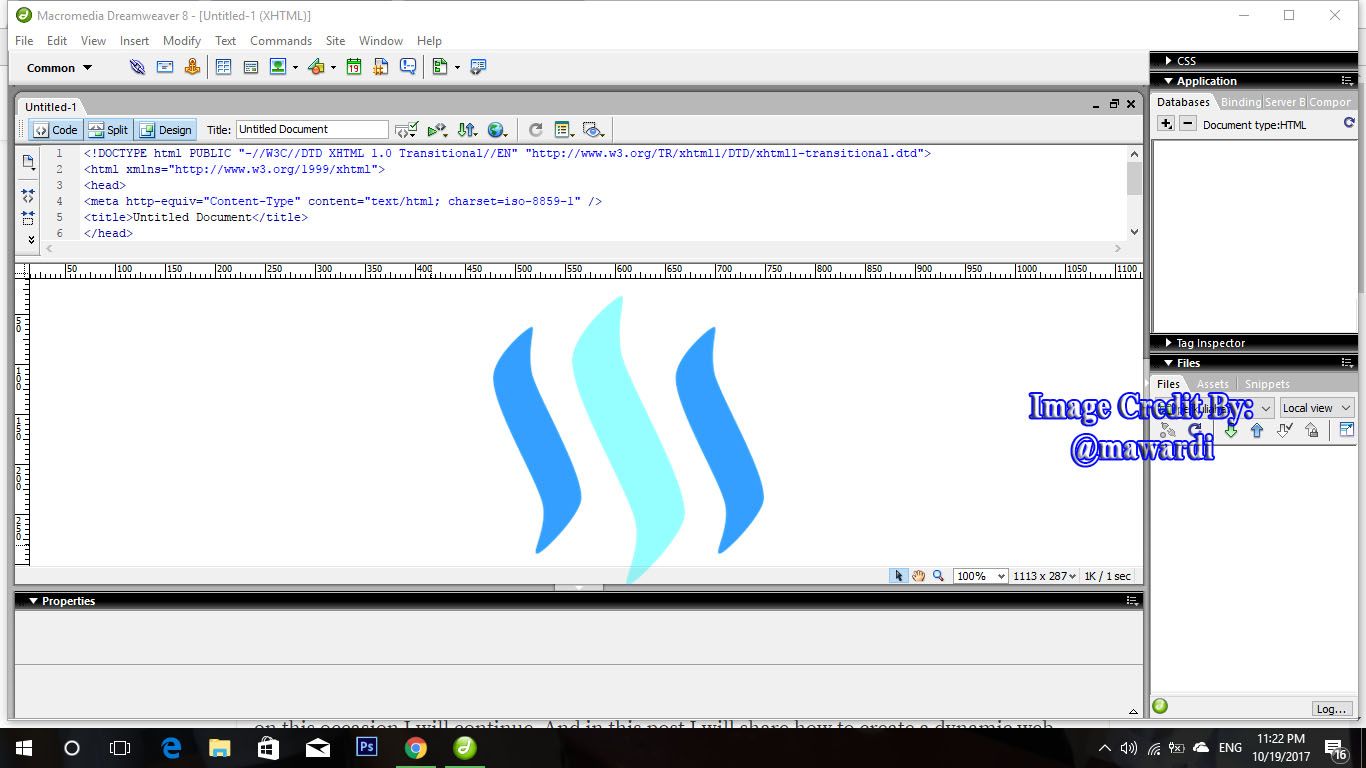Select the Untitled-1 document tab
The height and width of the screenshot is (768, 1366).
pyautogui.click(x=51, y=107)
